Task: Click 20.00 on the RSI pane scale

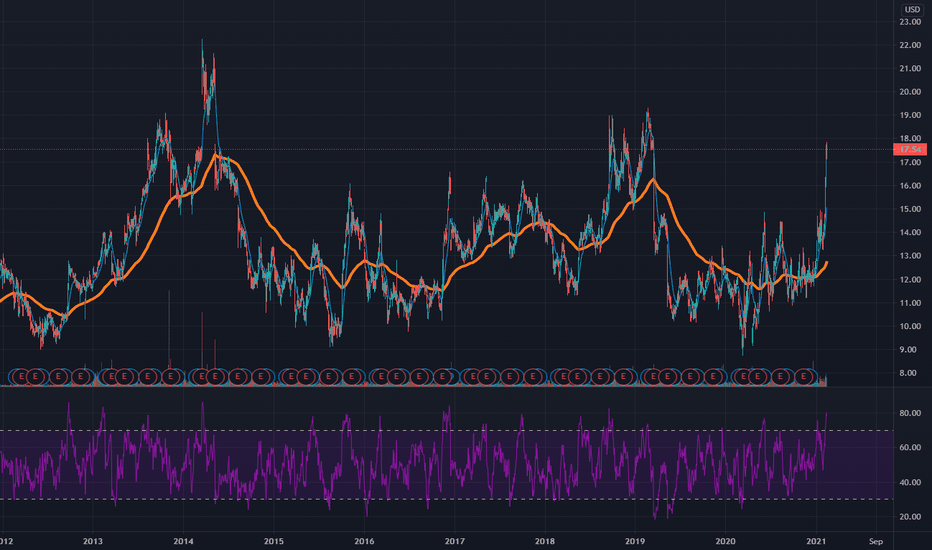Action: [910, 517]
